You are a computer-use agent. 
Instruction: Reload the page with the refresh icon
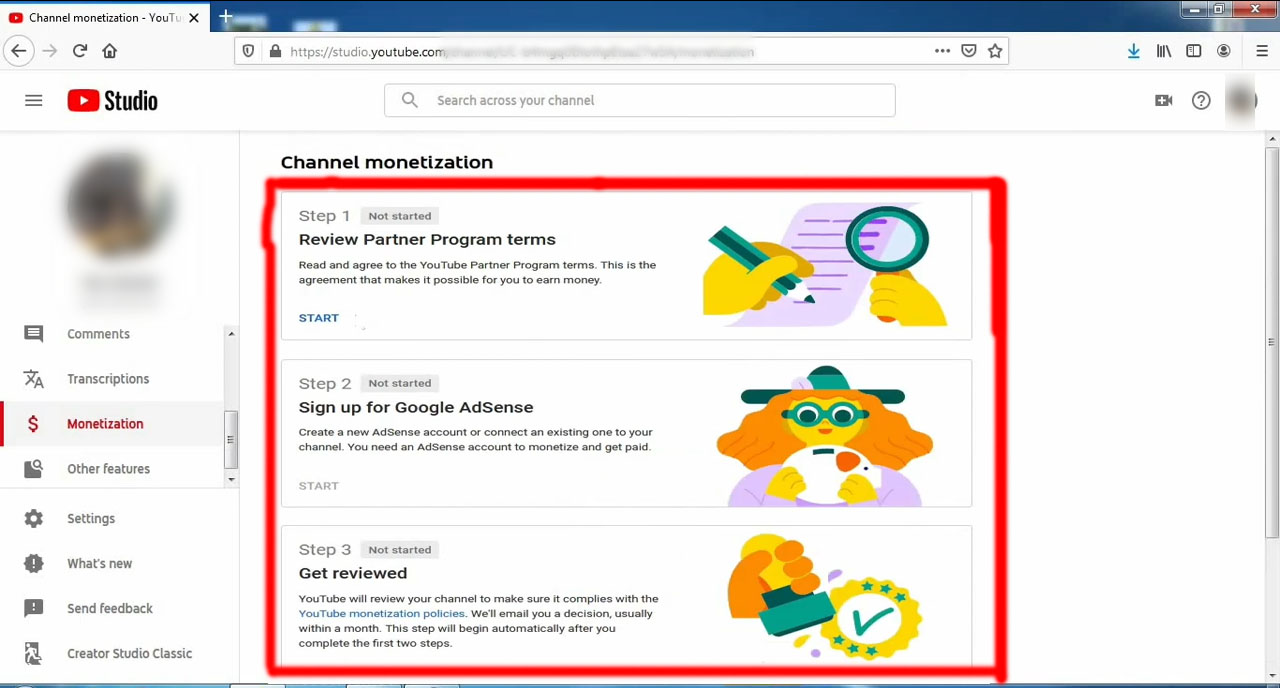(x=80, y=51)
